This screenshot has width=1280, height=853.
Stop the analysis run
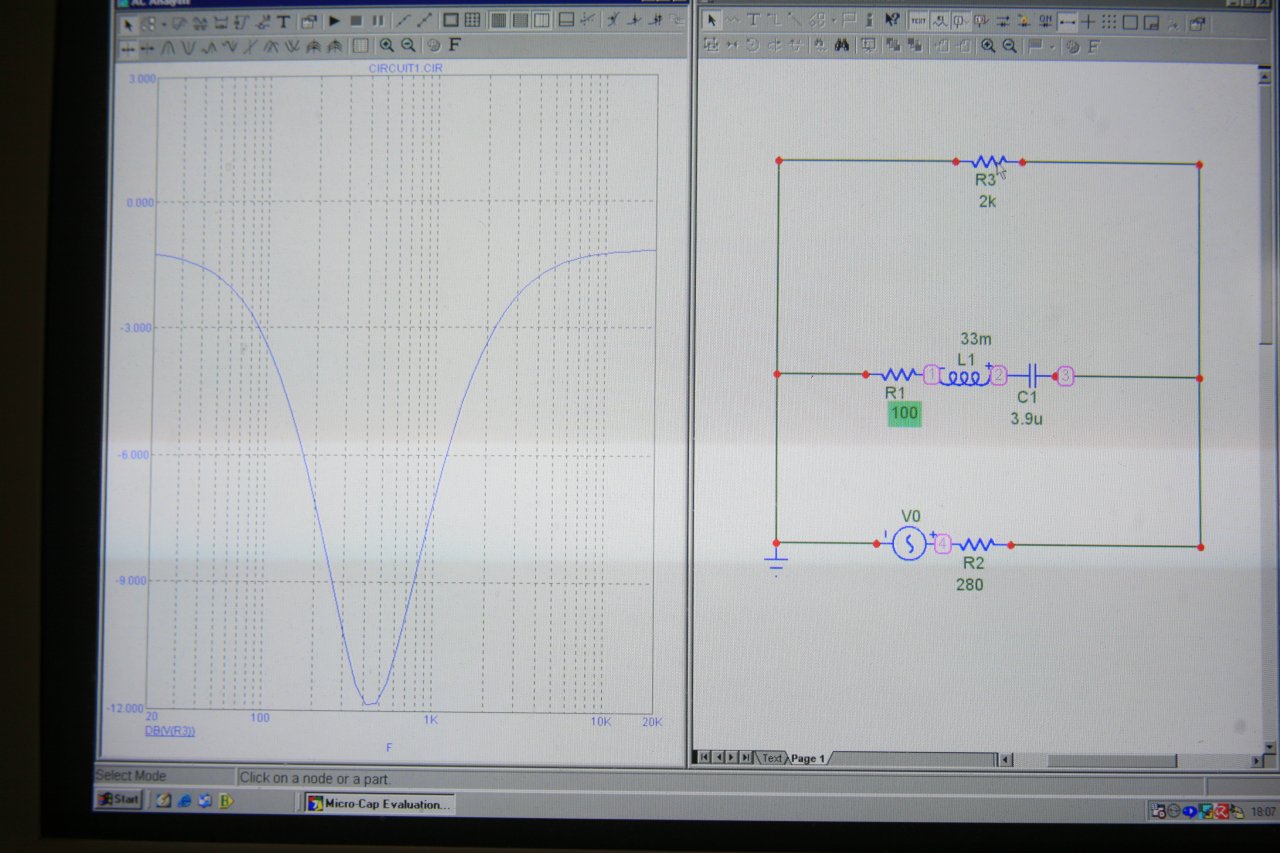tap(356, 21)
